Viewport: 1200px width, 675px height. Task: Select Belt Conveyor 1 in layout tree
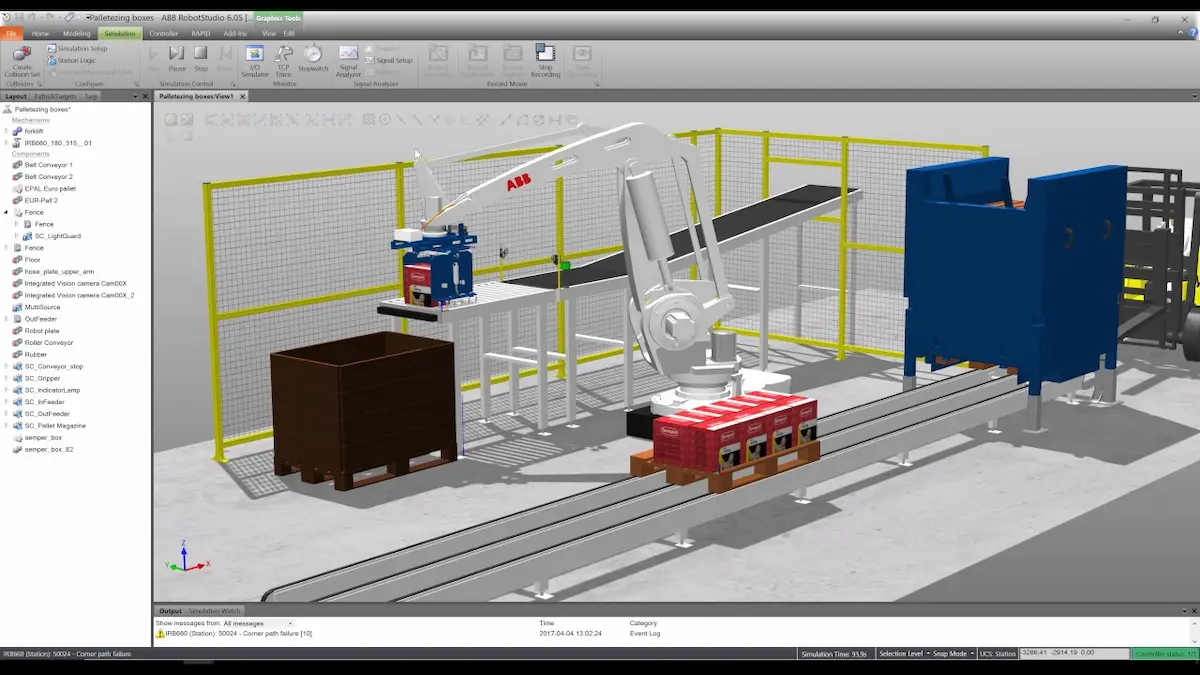48,165
